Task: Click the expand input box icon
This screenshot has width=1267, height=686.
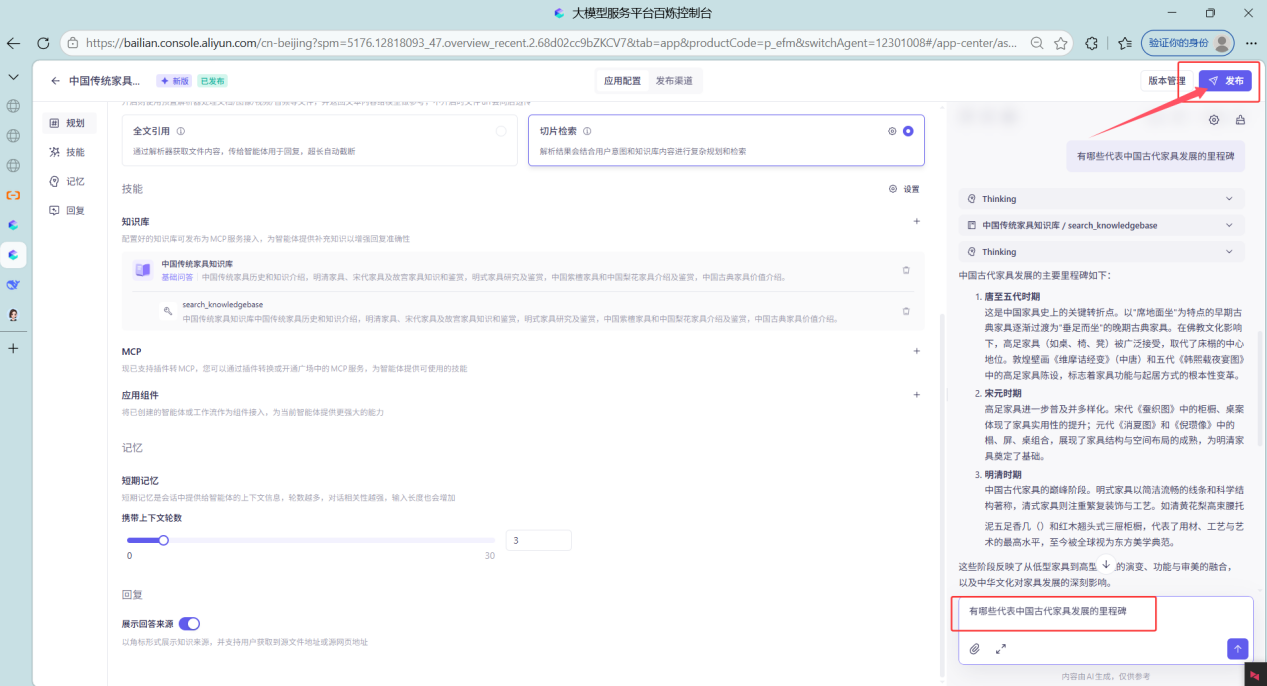Action: 1001,649
